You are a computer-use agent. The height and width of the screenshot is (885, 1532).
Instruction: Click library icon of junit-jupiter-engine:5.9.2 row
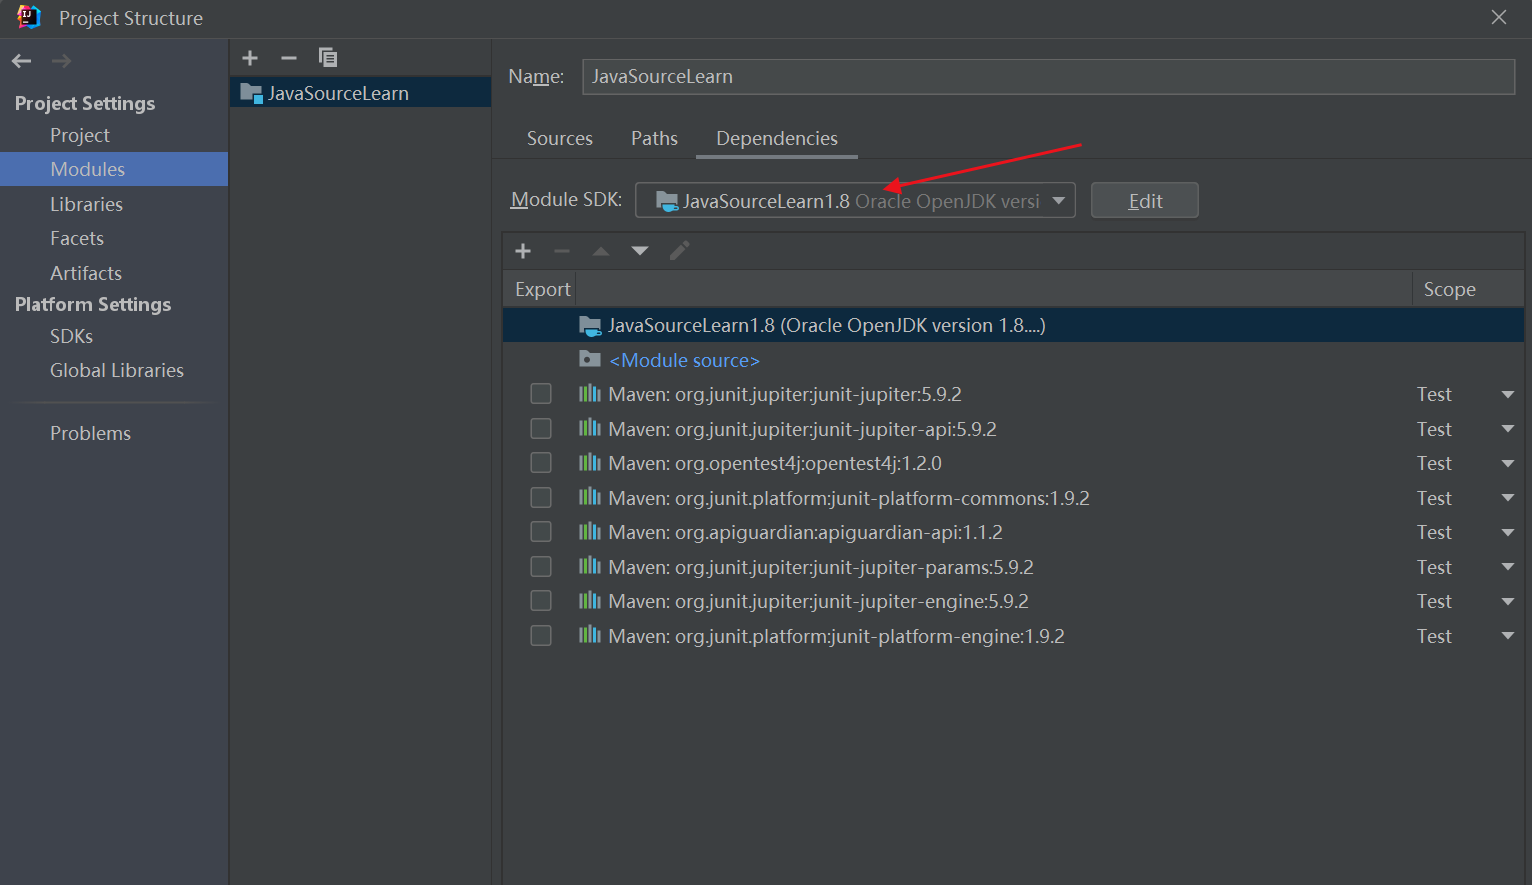(590, 600)
